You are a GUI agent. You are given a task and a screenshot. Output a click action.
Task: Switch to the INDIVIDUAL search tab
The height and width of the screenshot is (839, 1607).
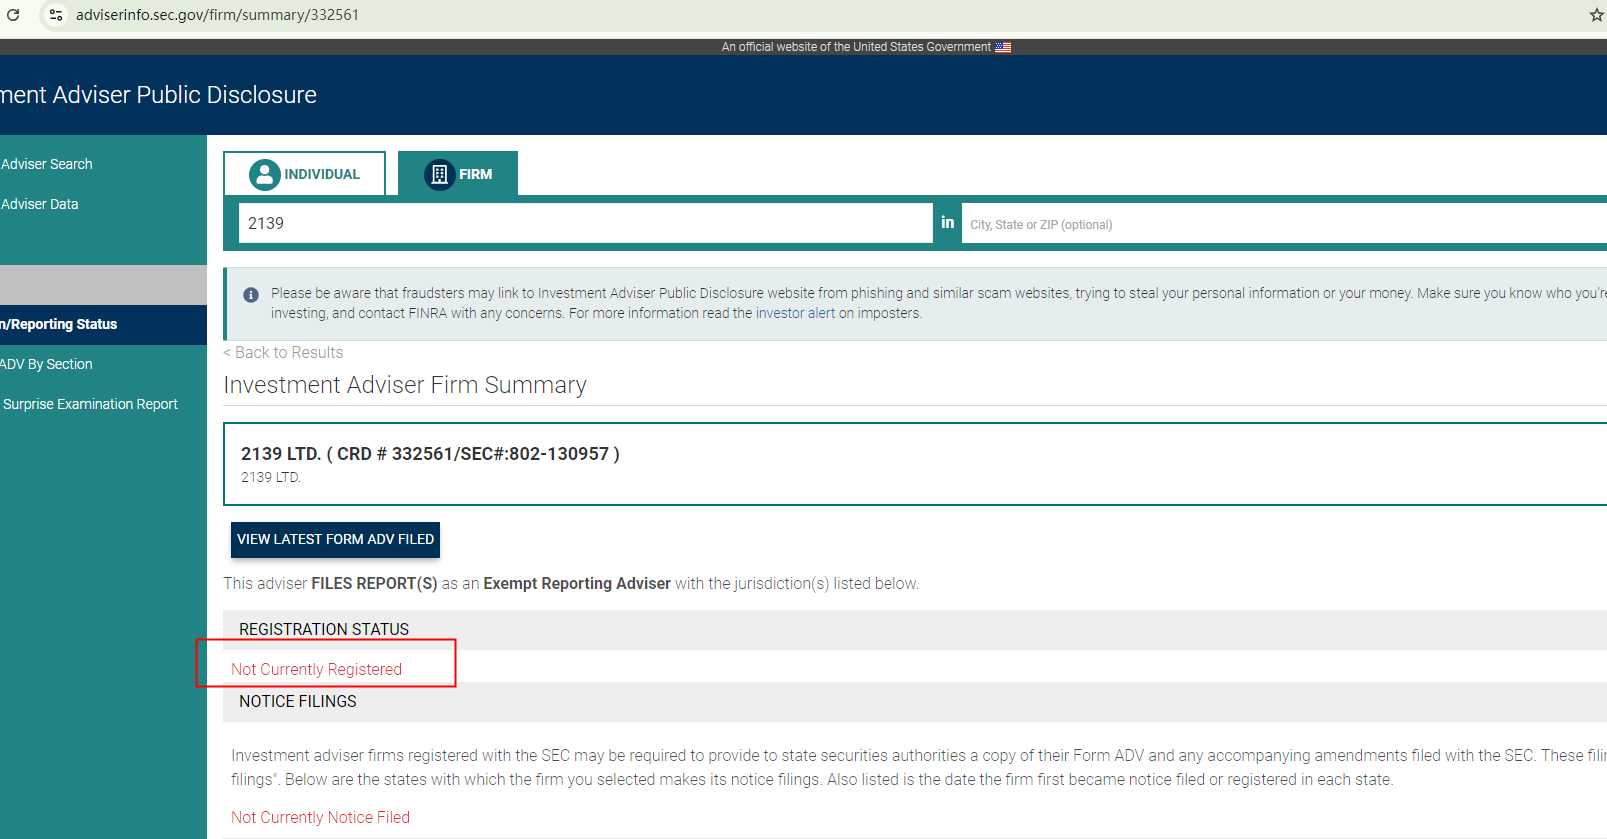coord(304,174)
